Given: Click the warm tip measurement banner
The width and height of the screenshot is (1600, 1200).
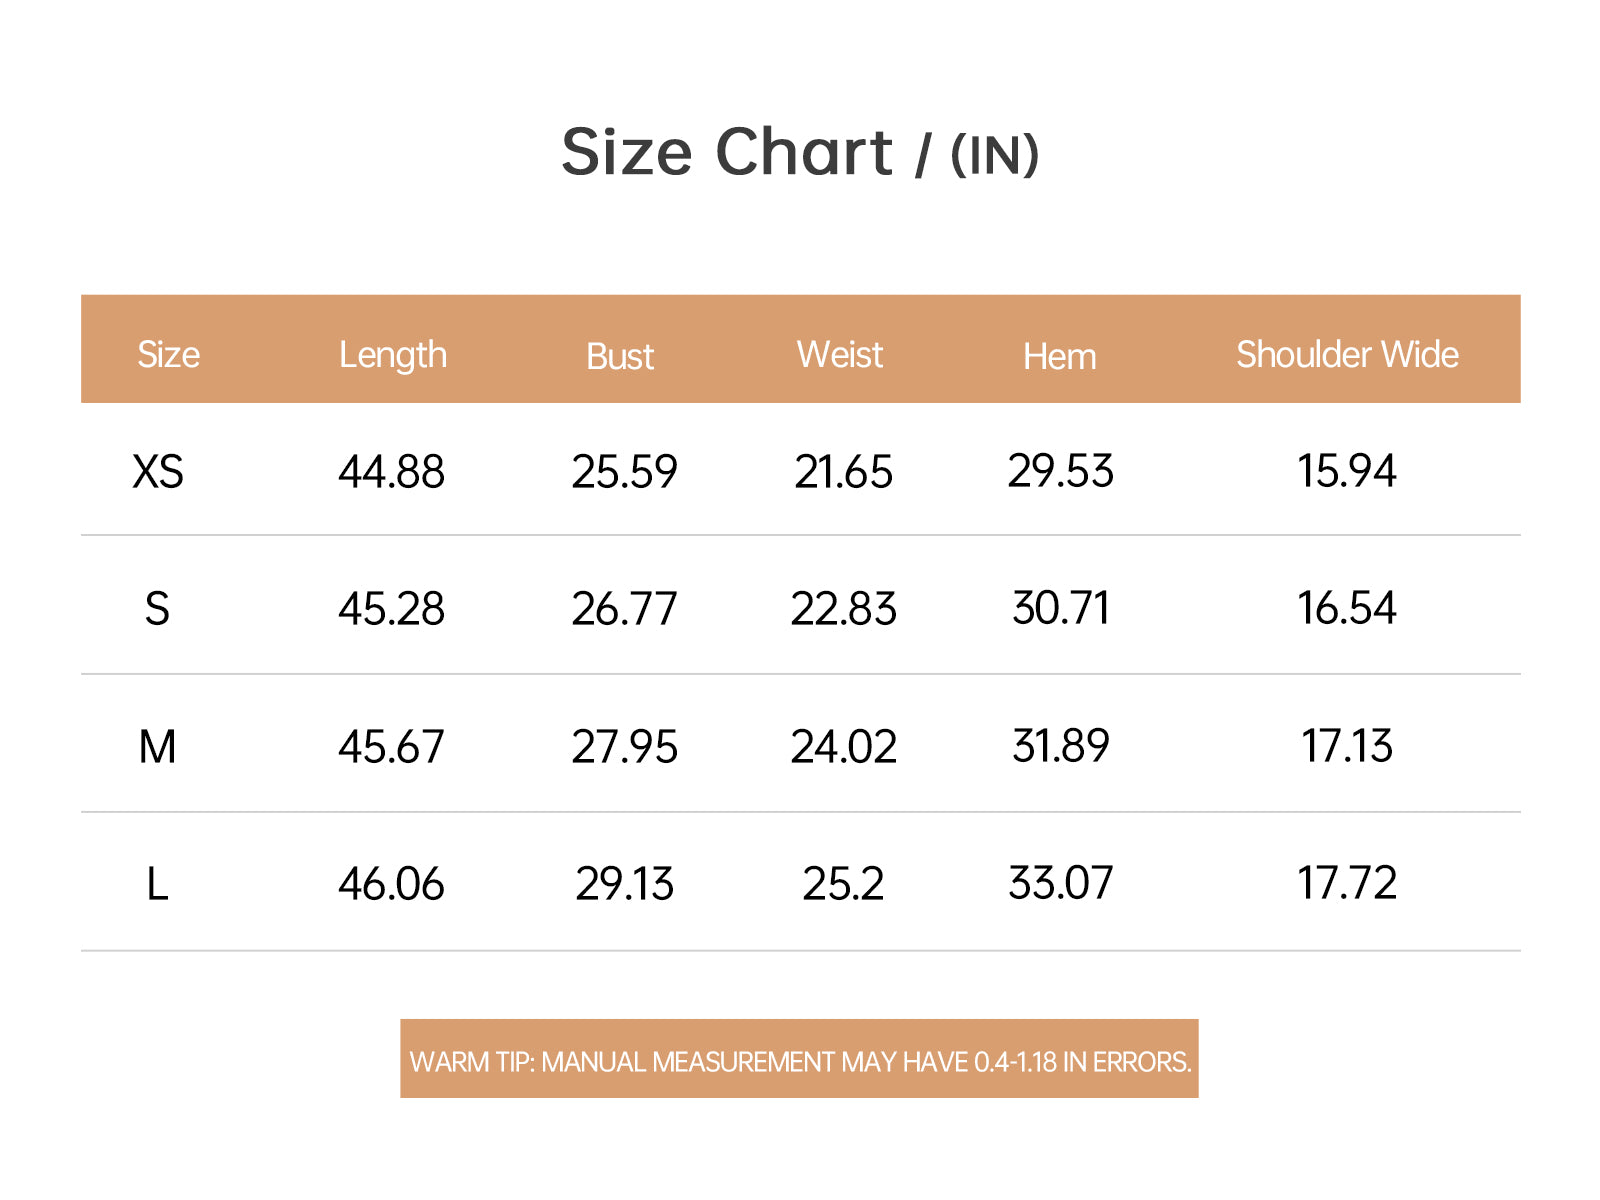Looking at the screenshot, I should pos(799,1059).
